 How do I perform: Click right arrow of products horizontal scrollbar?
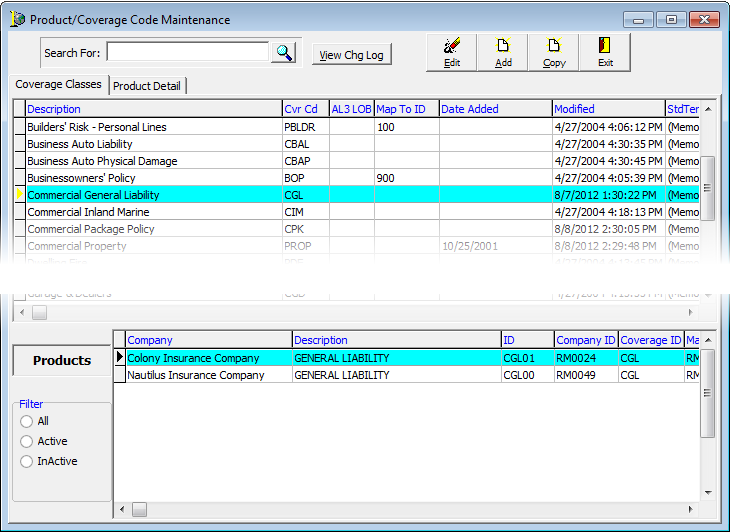[x=690, y=509]
